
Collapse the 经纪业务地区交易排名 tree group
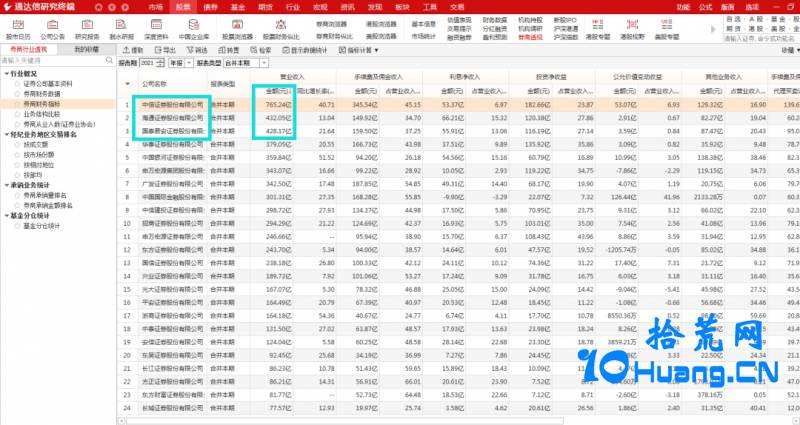(x=7, y=135)
